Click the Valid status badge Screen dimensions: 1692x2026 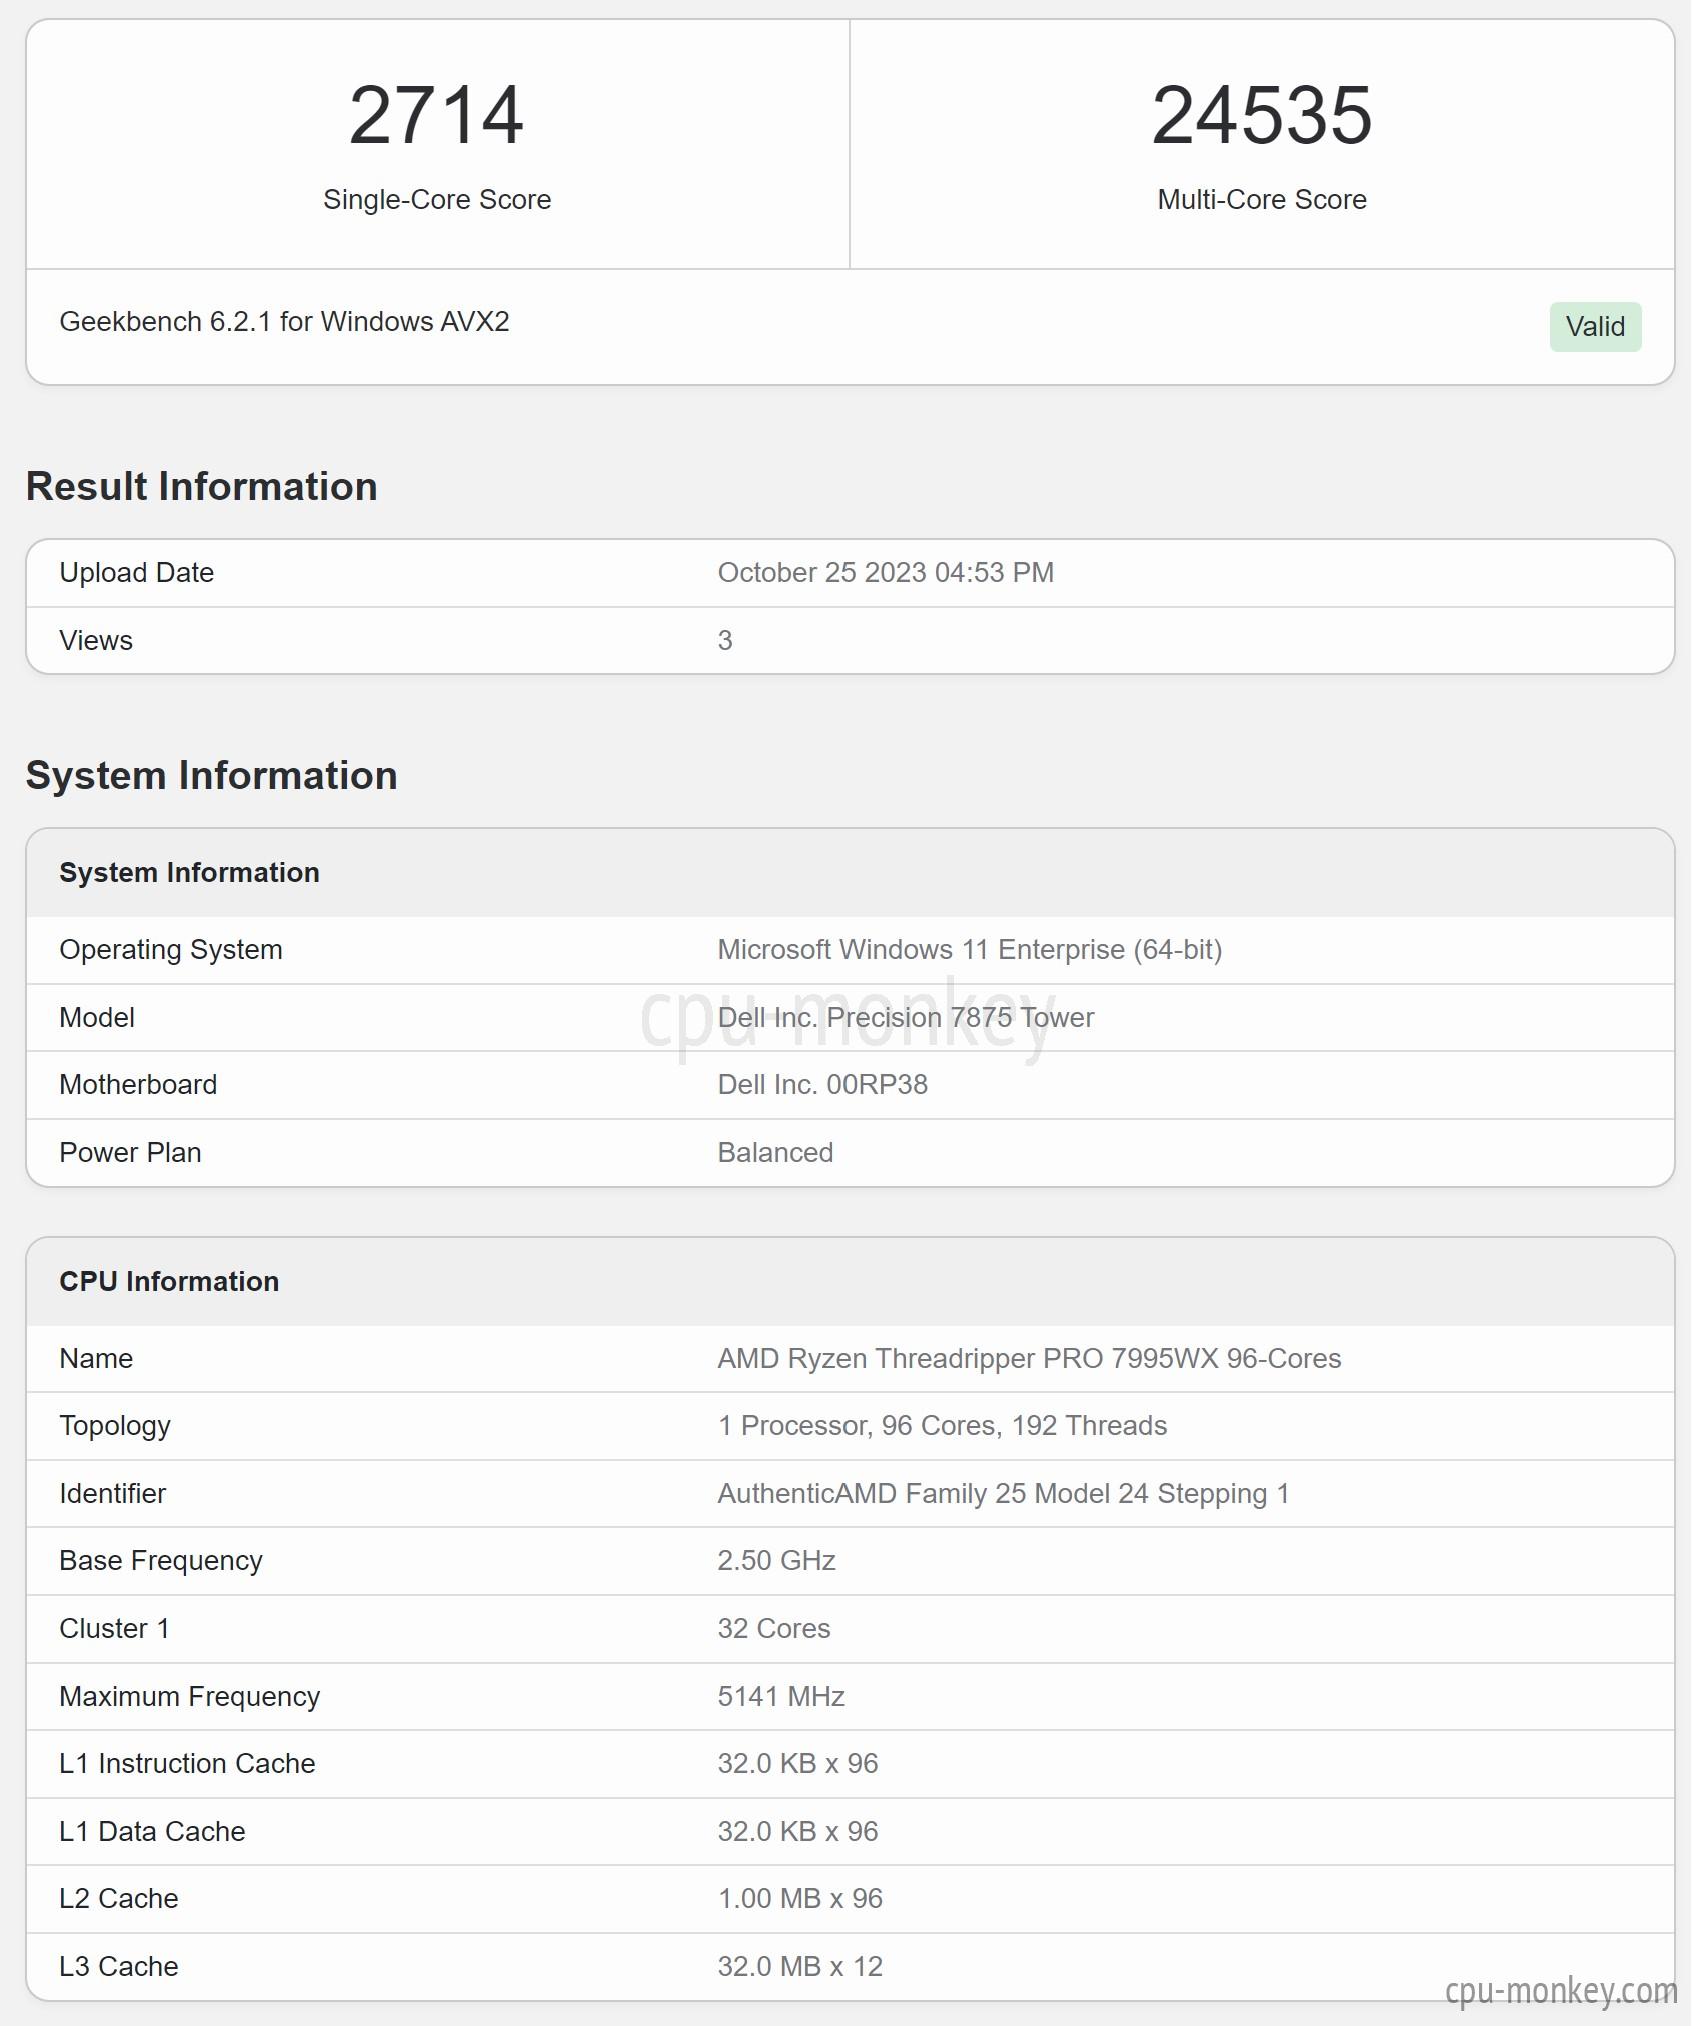point(1595,326)
